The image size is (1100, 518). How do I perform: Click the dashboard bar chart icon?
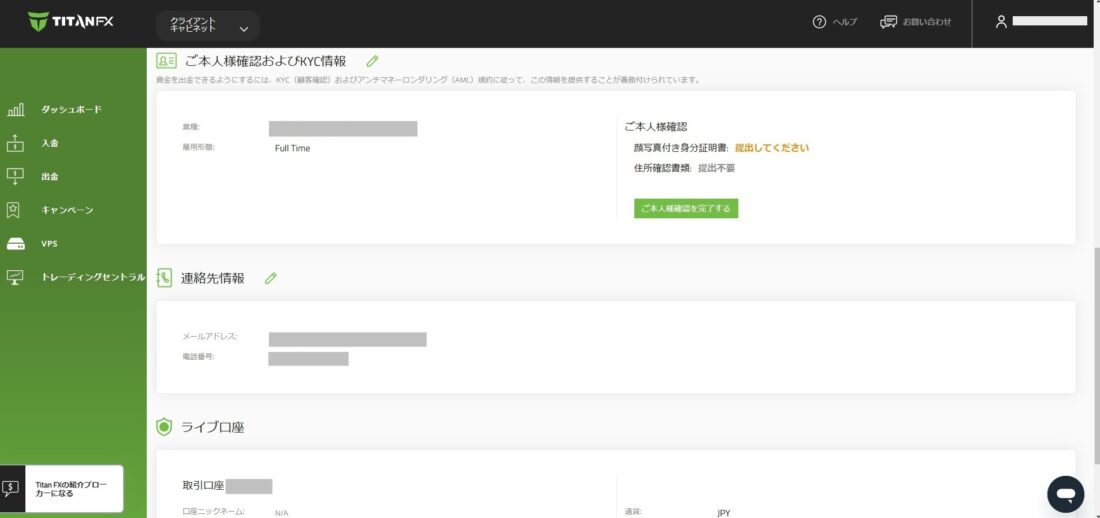point(15,110)
